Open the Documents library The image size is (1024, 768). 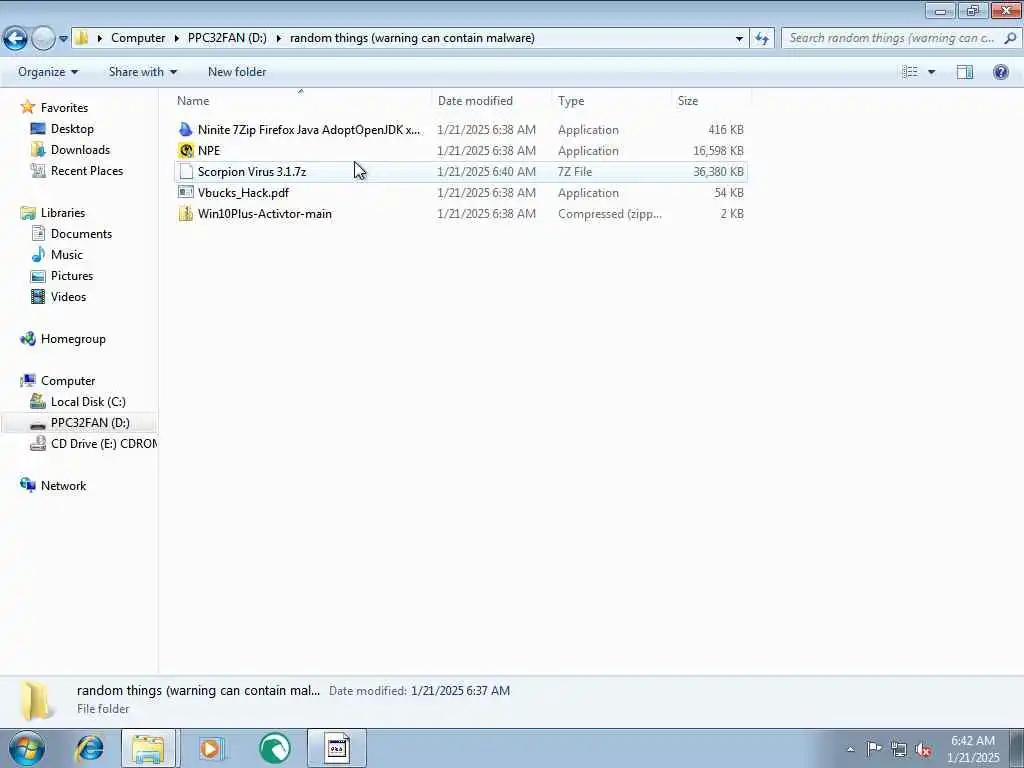tap(81, 234)
